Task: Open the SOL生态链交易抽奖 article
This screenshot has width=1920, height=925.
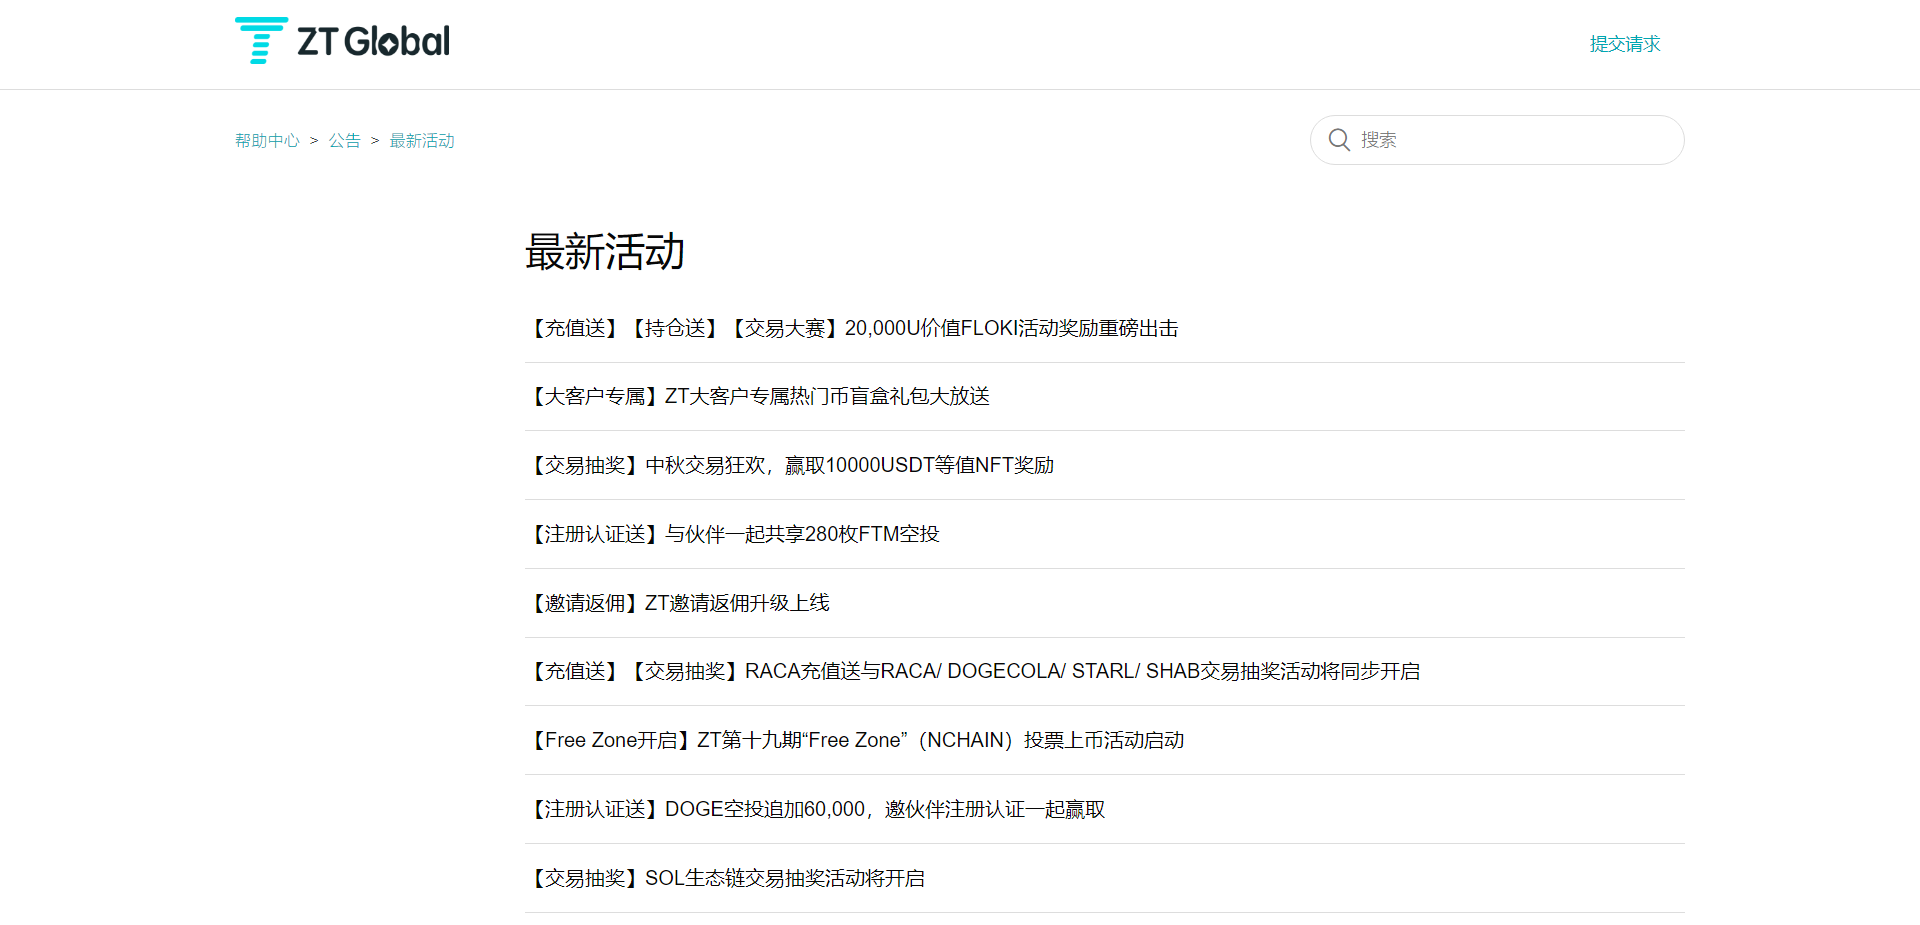Action: point(725,878)
